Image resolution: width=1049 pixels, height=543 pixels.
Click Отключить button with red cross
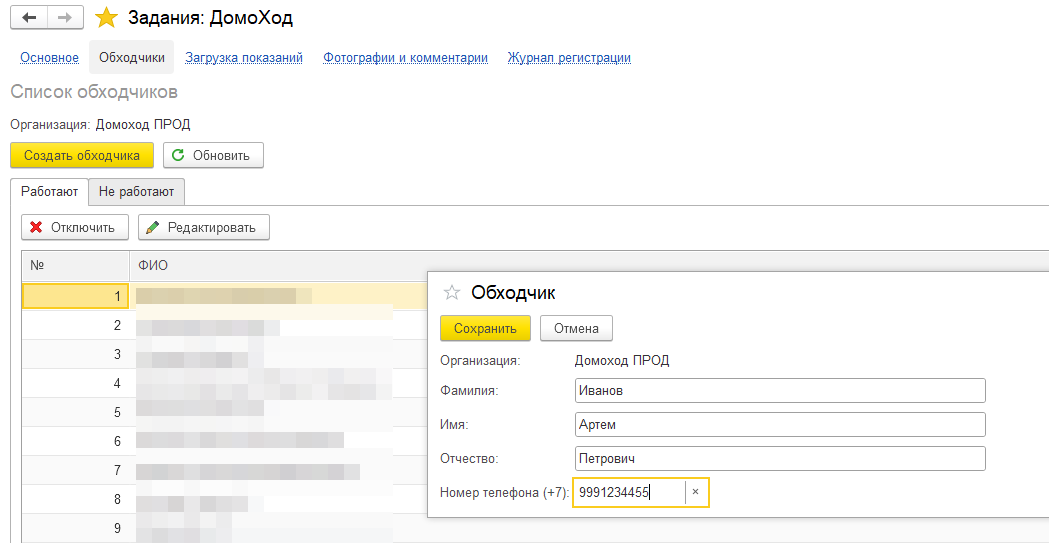[75, 227]
